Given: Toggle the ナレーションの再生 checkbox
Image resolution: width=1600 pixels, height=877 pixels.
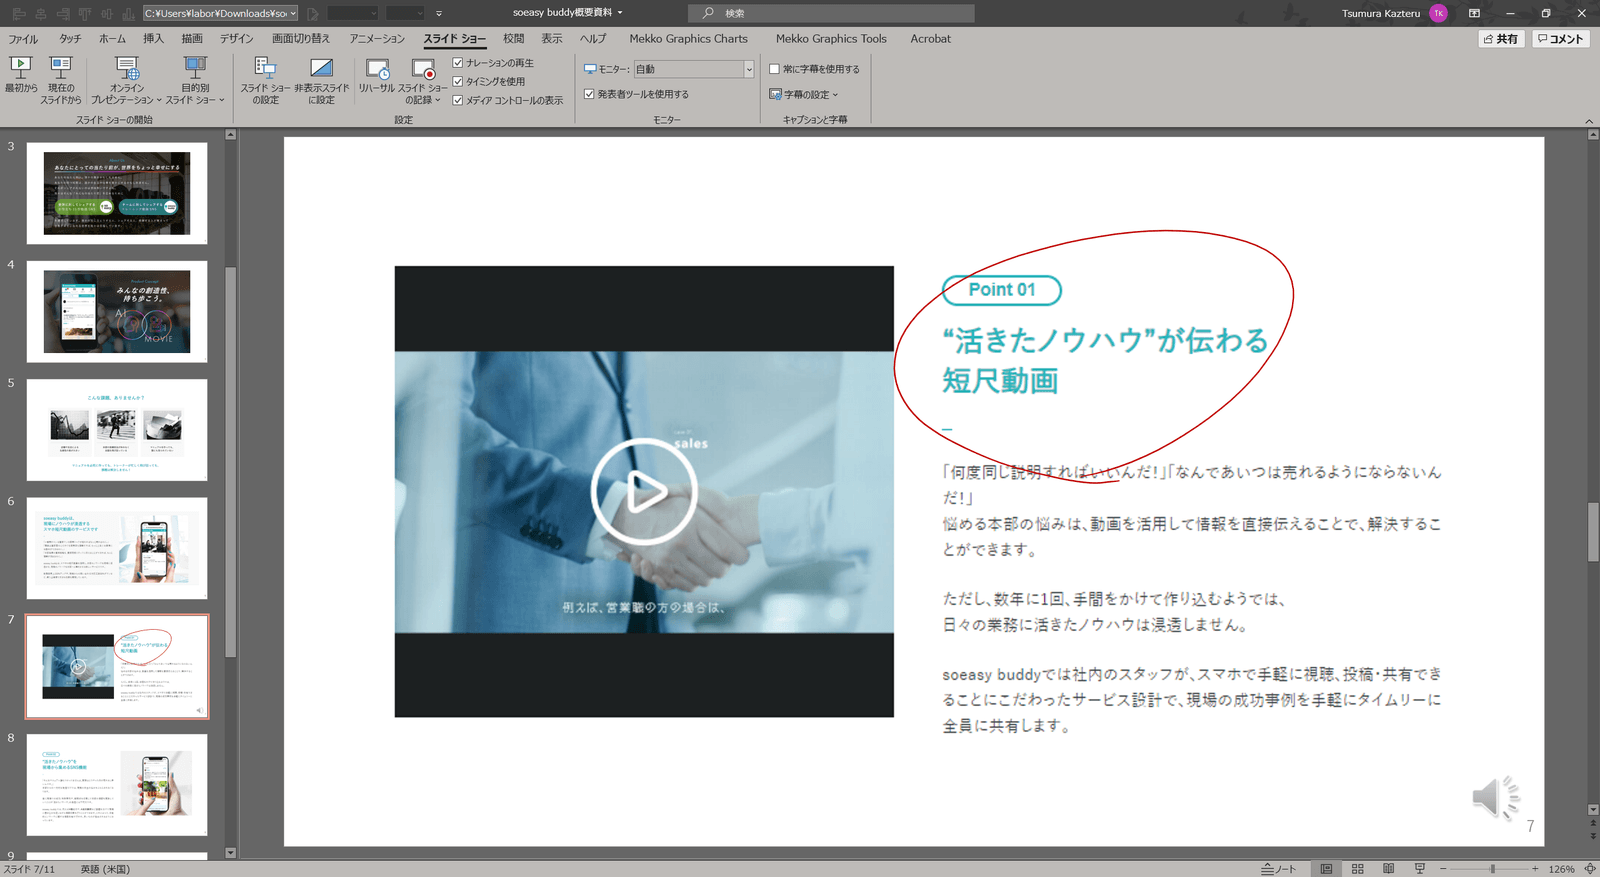Looking at the screenshot, I should [458, 63].
